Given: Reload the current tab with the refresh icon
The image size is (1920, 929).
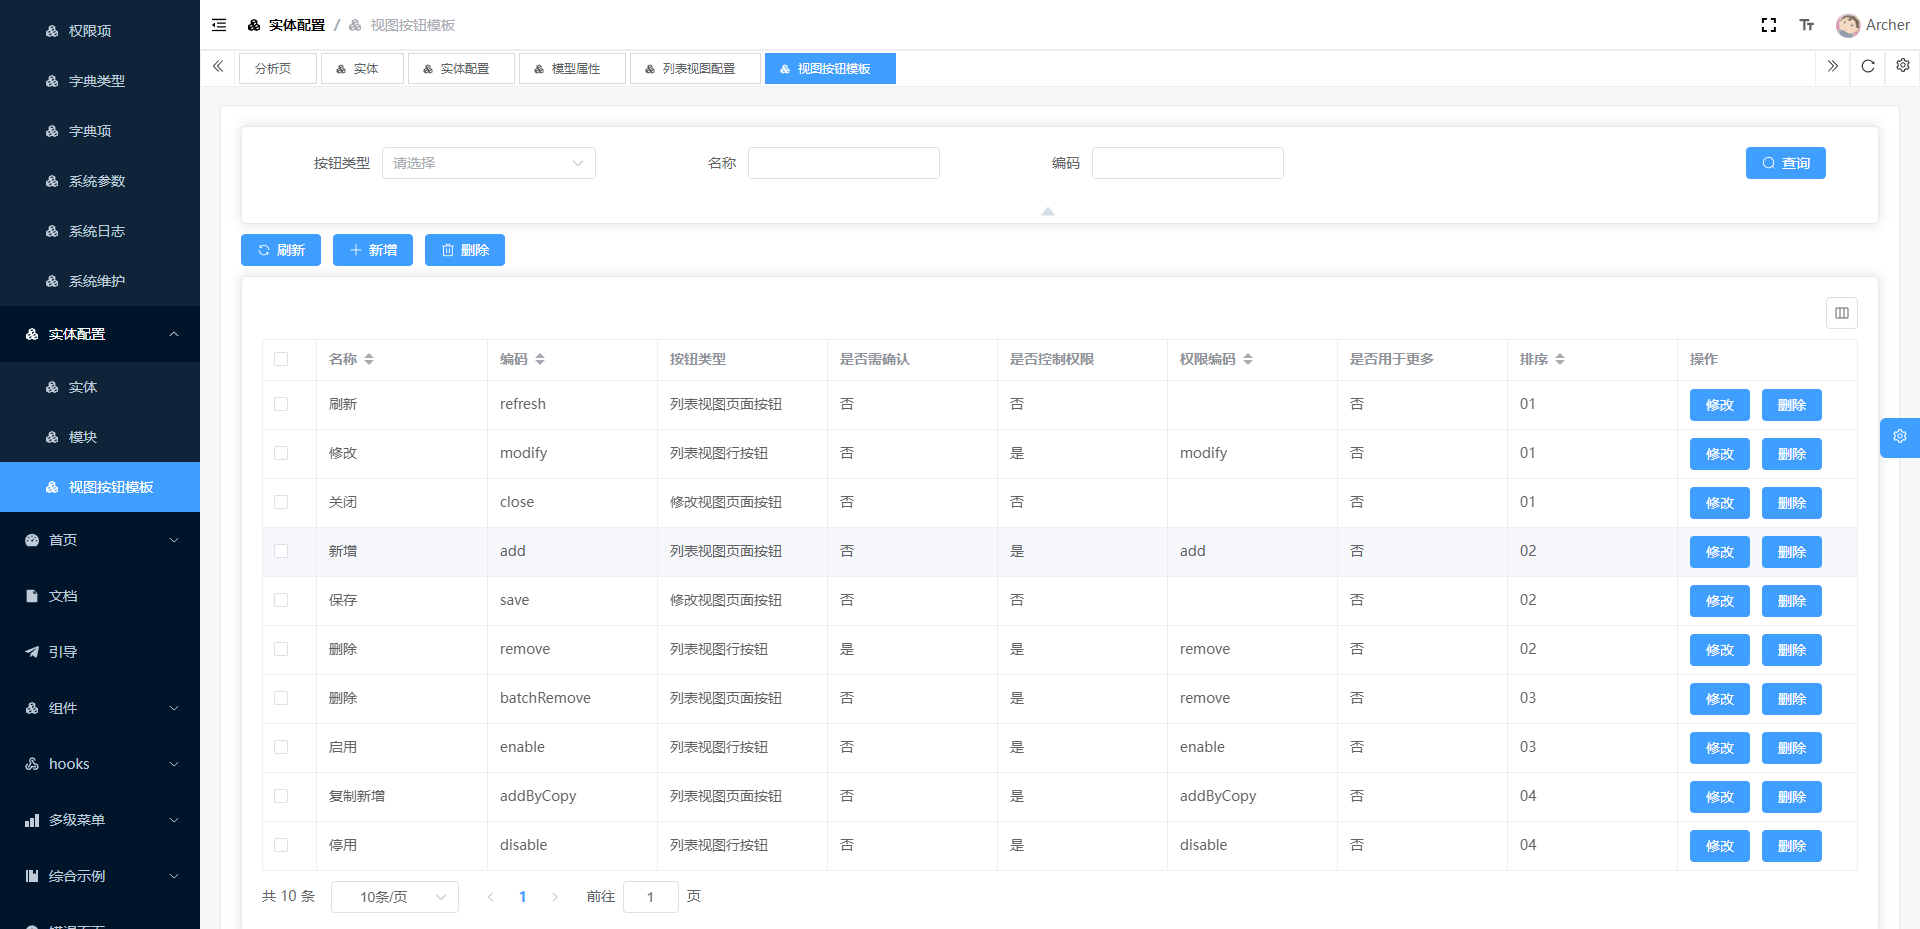Looking at the screenshot, I should click(x=1868, y=66).
